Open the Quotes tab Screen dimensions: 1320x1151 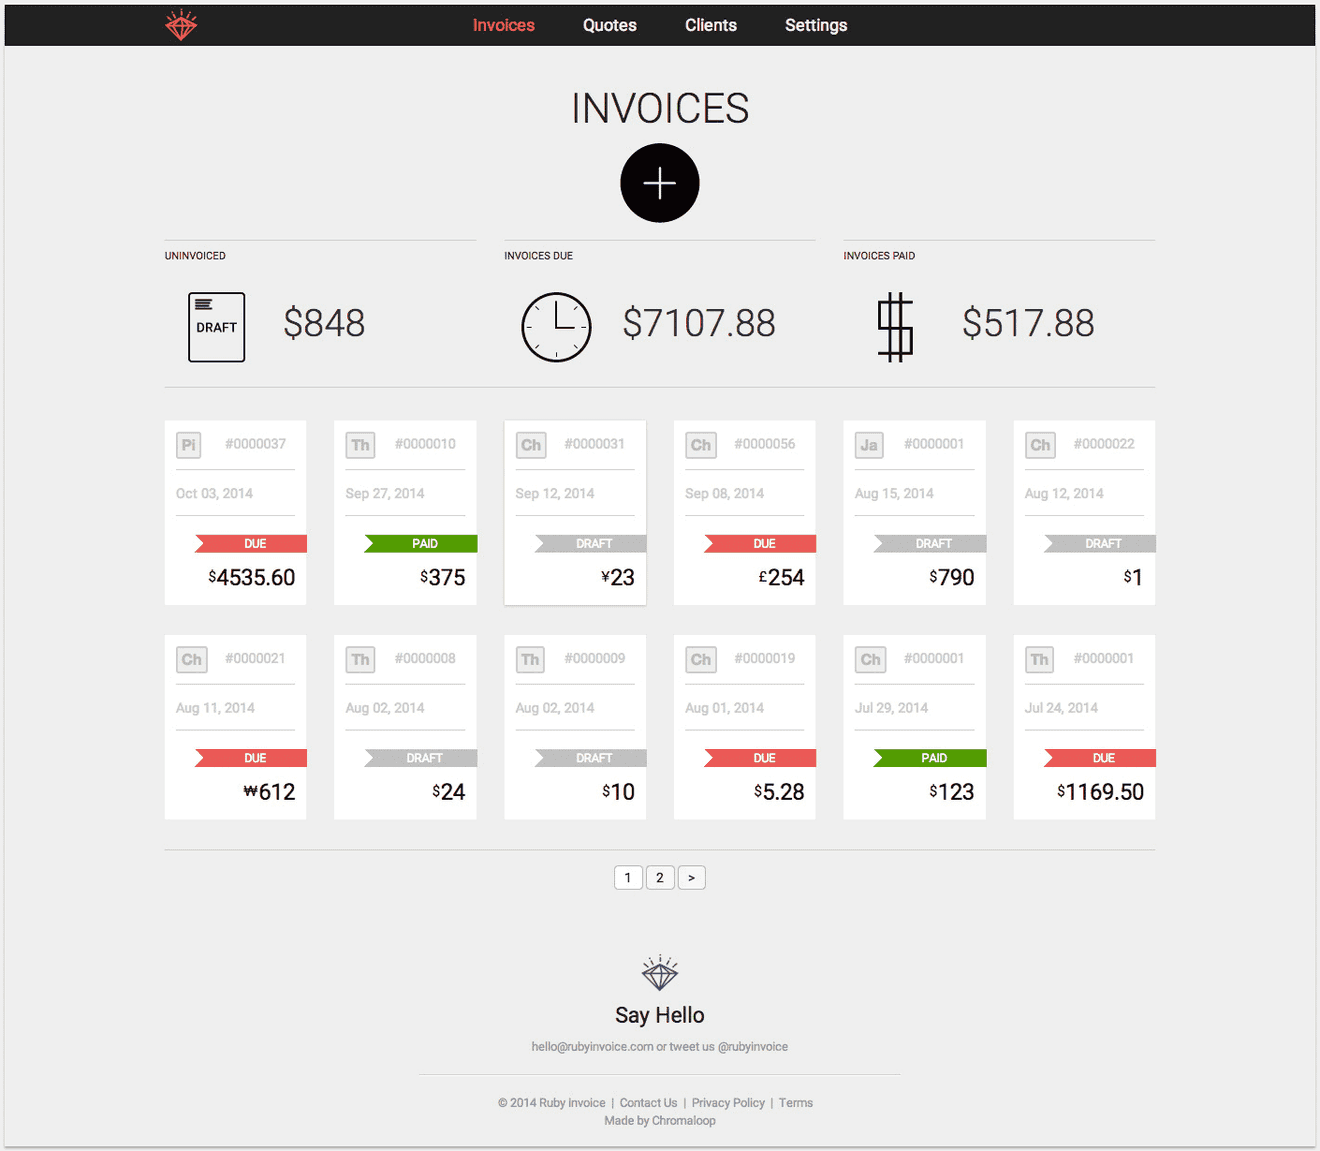click(610, 25)
